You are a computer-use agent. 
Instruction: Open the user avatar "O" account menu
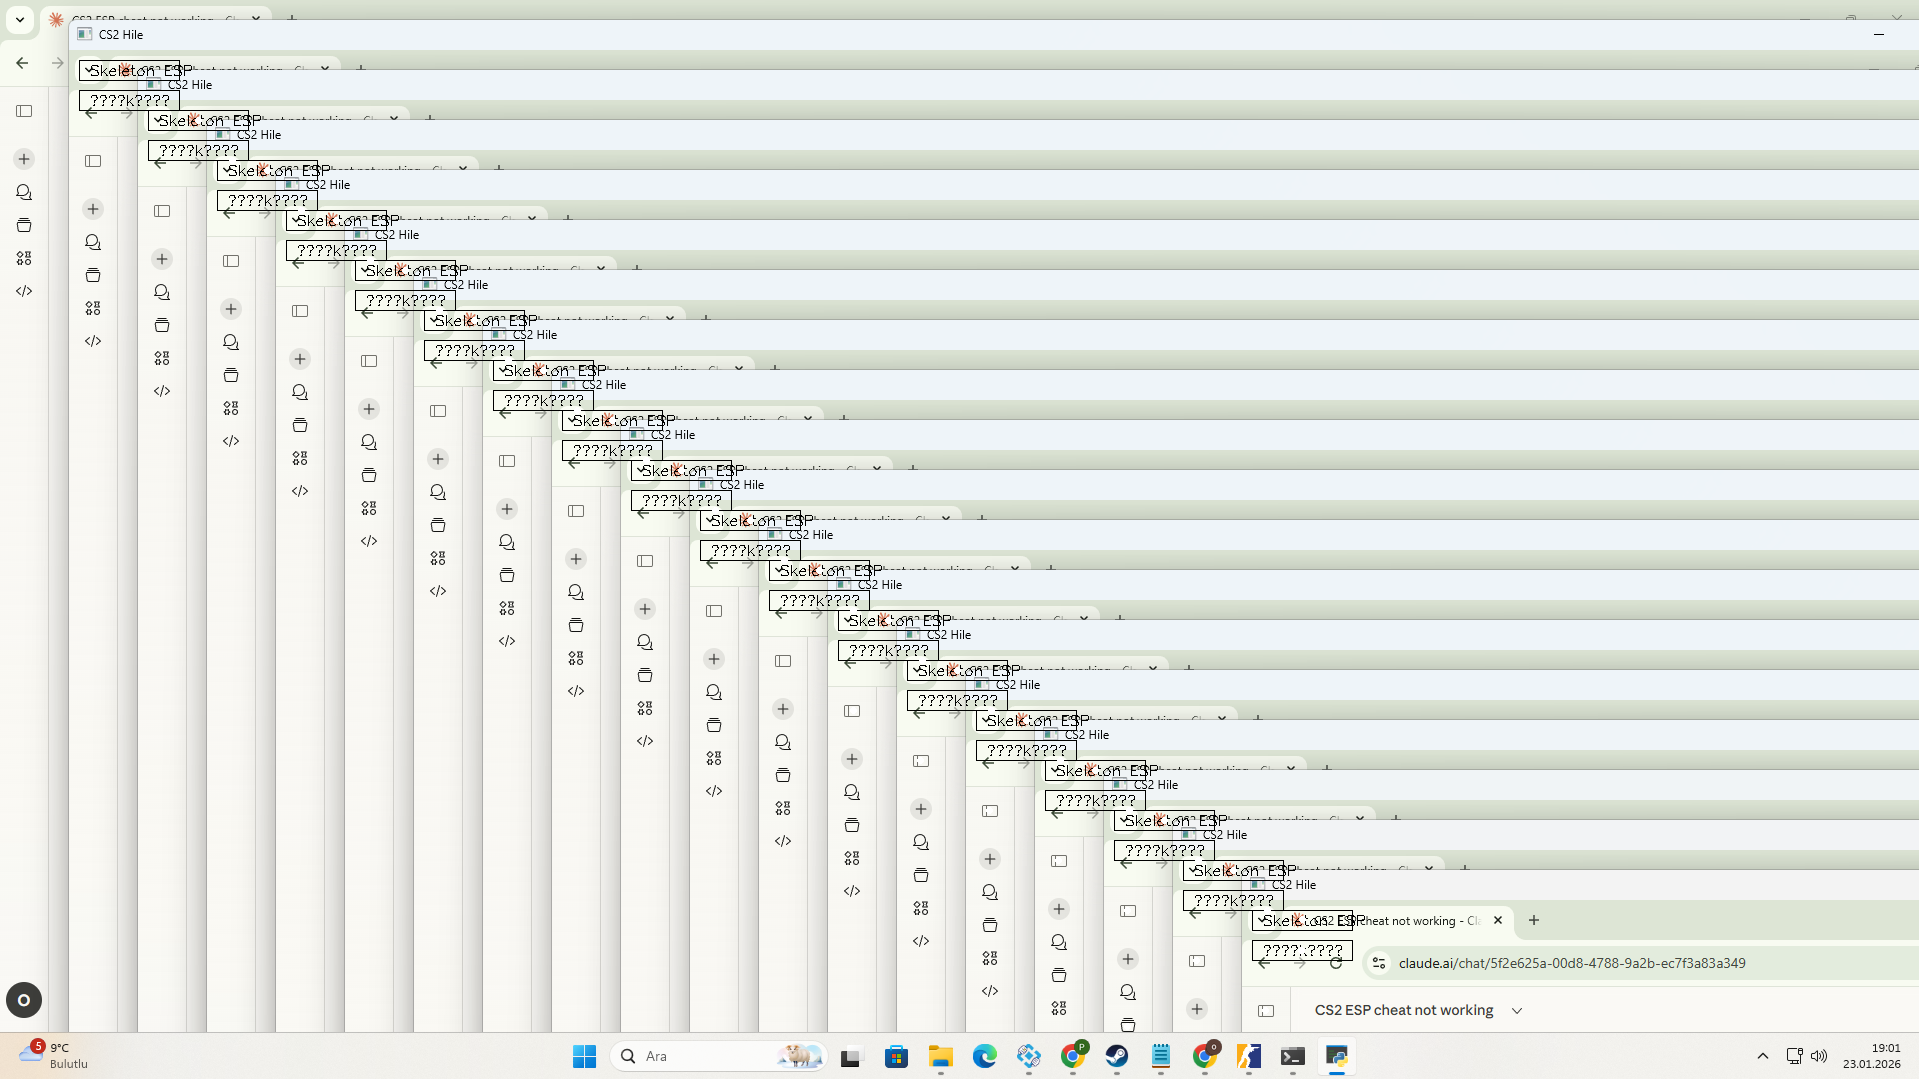pos(24,1000)
